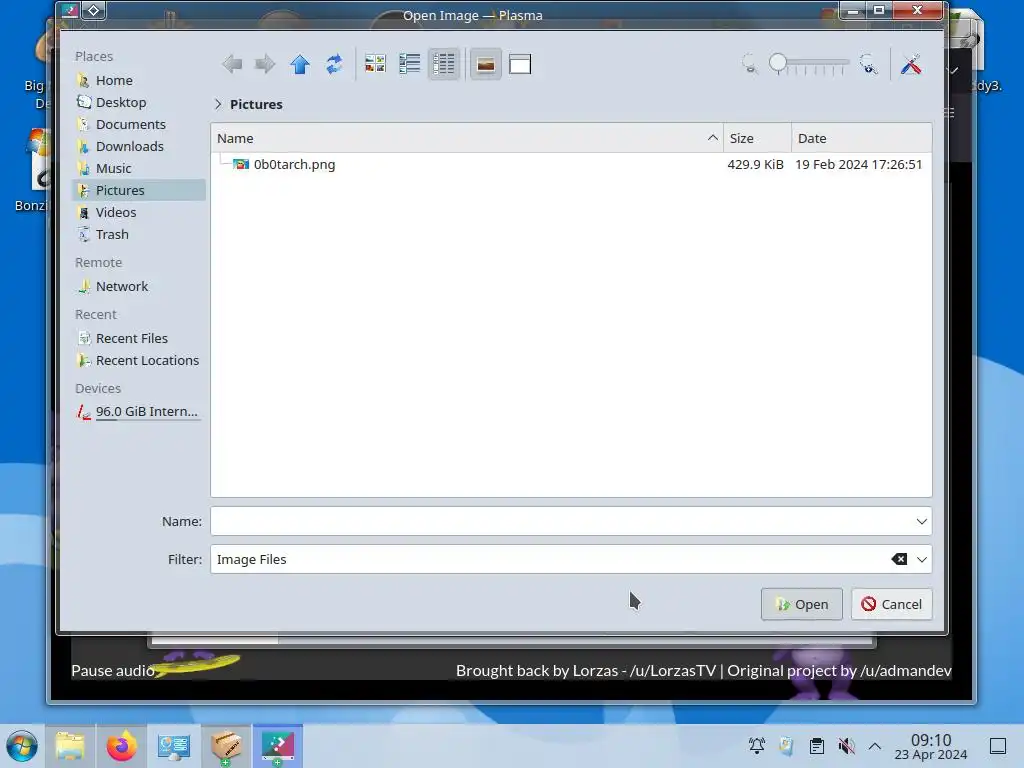Open the file manager from taskbar

pyautogui.click(x=70, y=746)
